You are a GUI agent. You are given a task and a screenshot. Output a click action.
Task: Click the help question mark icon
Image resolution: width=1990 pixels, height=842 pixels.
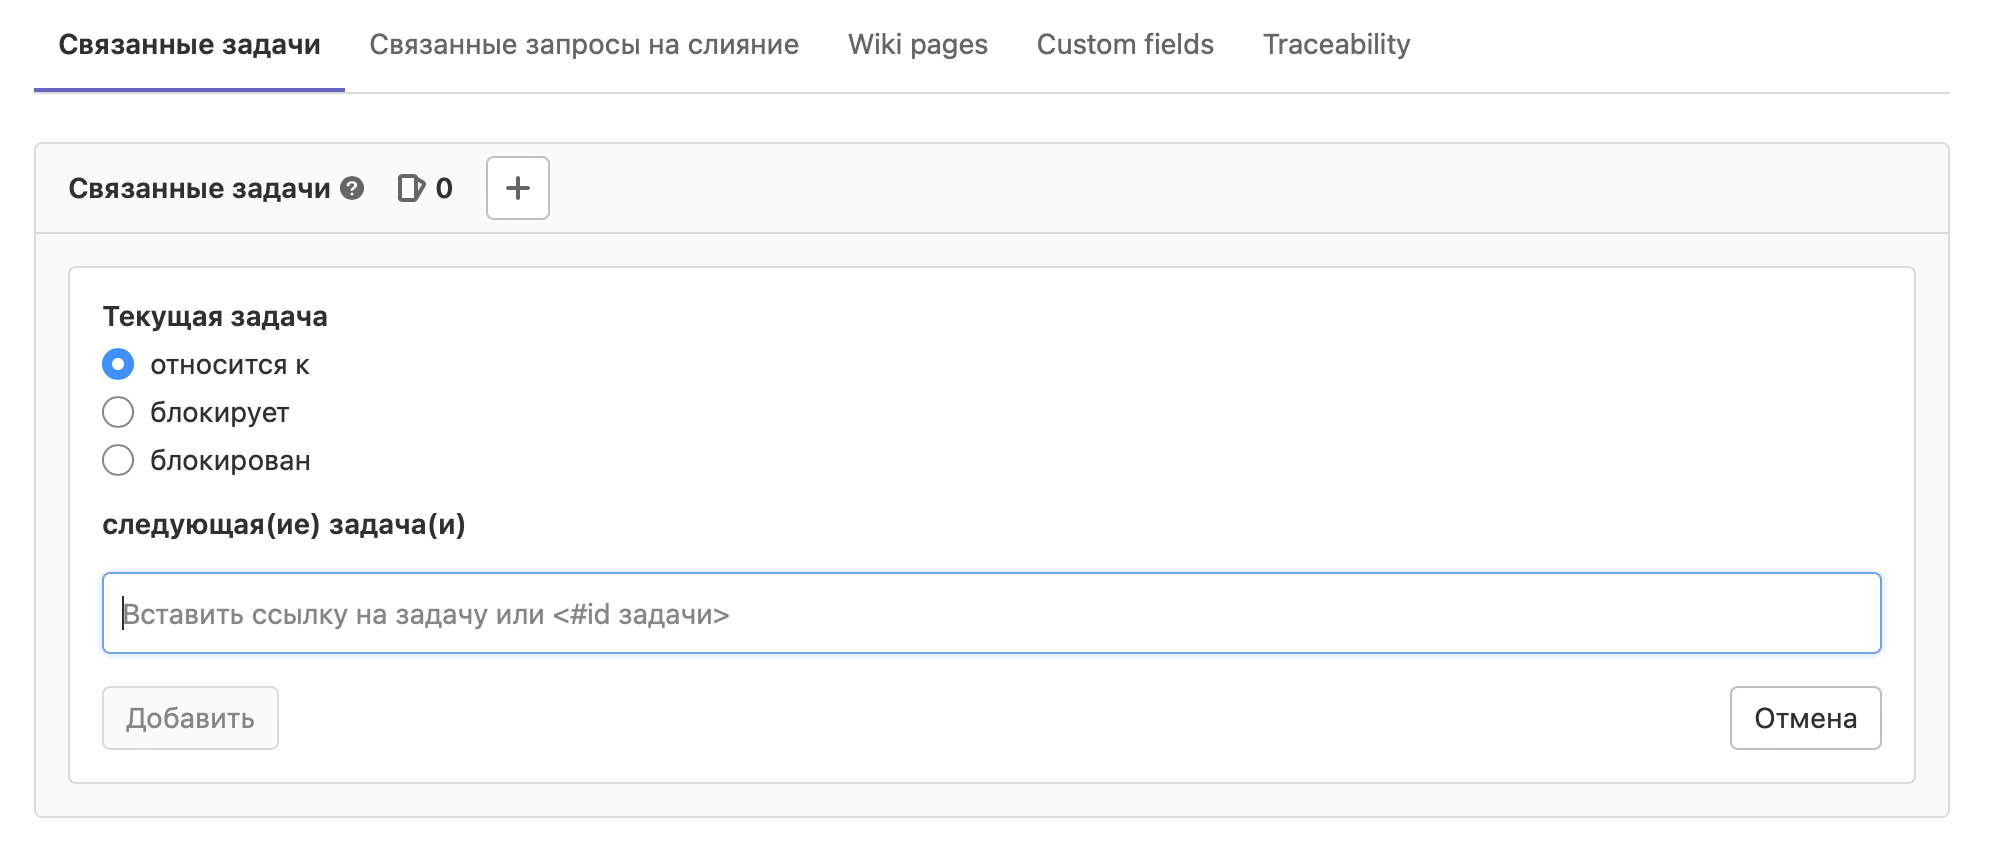click(x=352, y=188)
